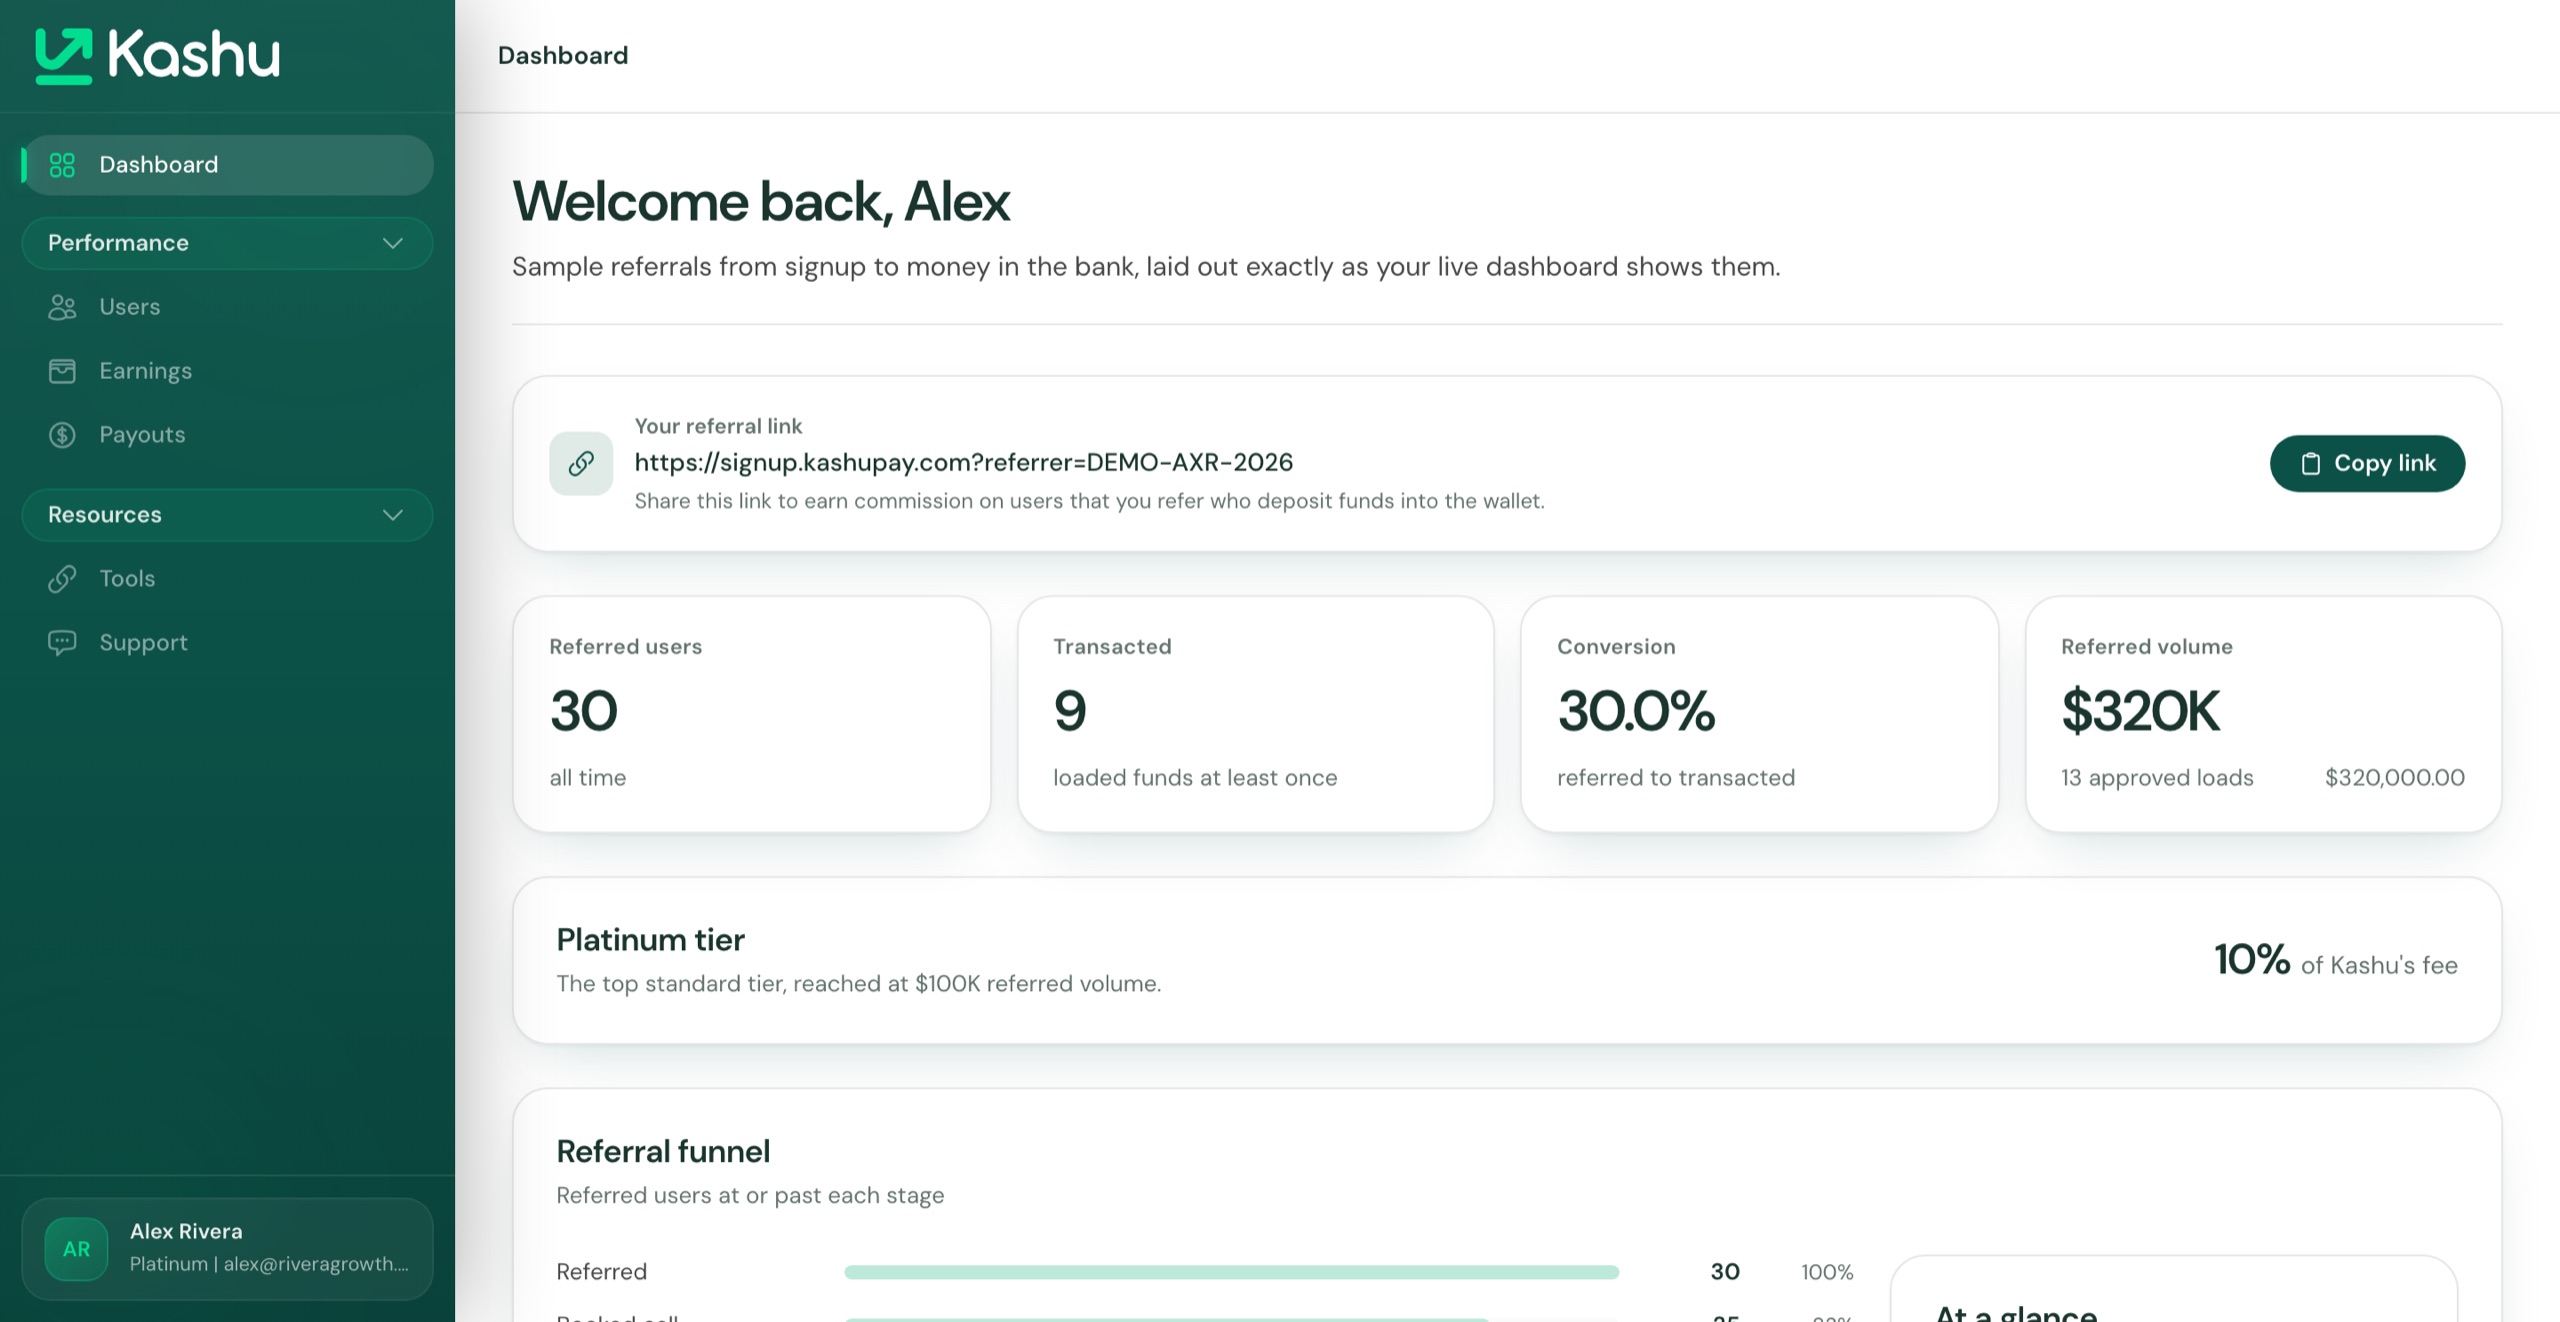2560x1322 pixels.
Task: Open the Dashboard sidebar item
Action: tap(228, 165)
